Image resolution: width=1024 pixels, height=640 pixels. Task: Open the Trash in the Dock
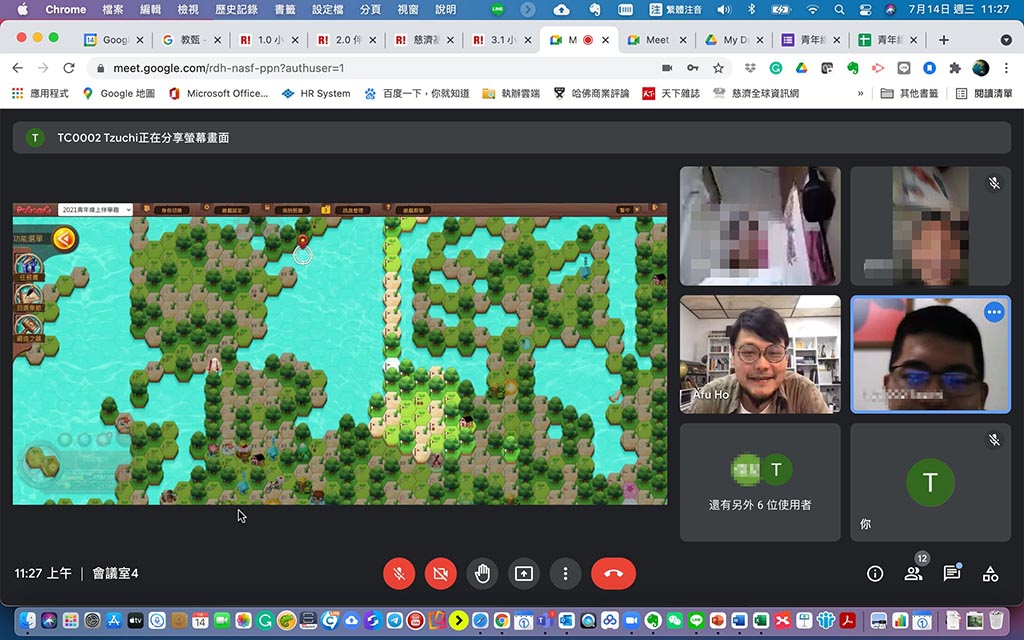point(996,620)
